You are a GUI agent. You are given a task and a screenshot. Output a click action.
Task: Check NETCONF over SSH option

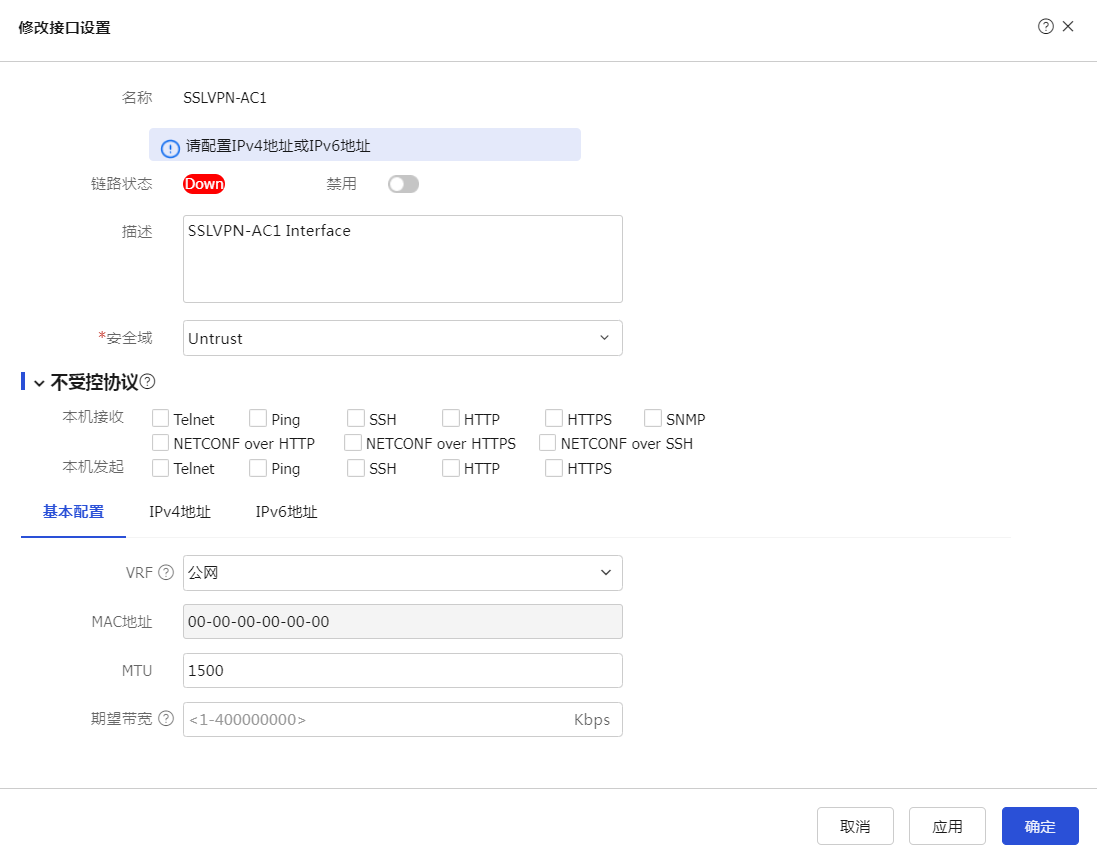(x=547, y=442)
